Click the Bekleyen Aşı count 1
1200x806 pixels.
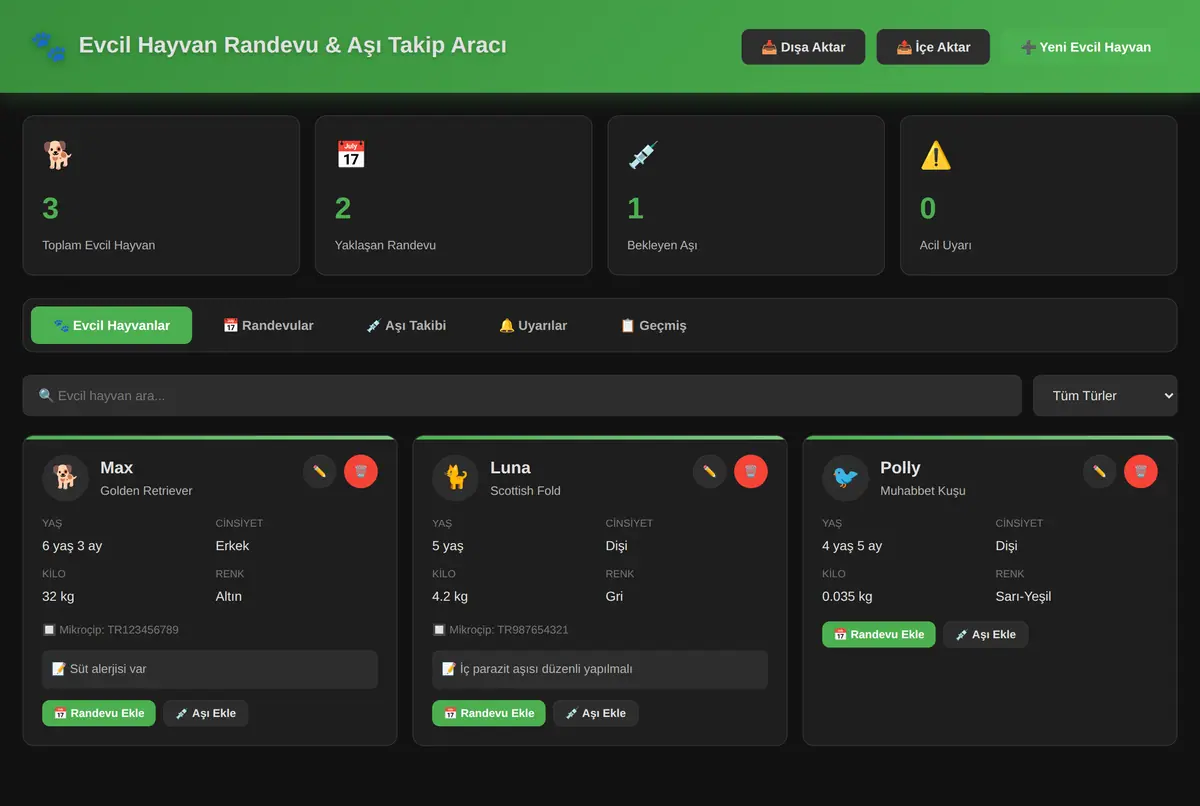tap(635, 208)
